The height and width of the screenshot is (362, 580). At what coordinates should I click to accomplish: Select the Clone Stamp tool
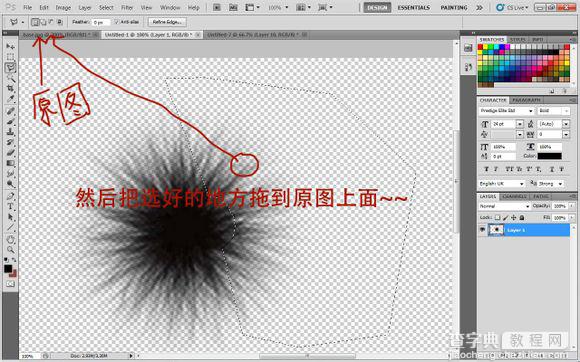[x=10, y=131]
